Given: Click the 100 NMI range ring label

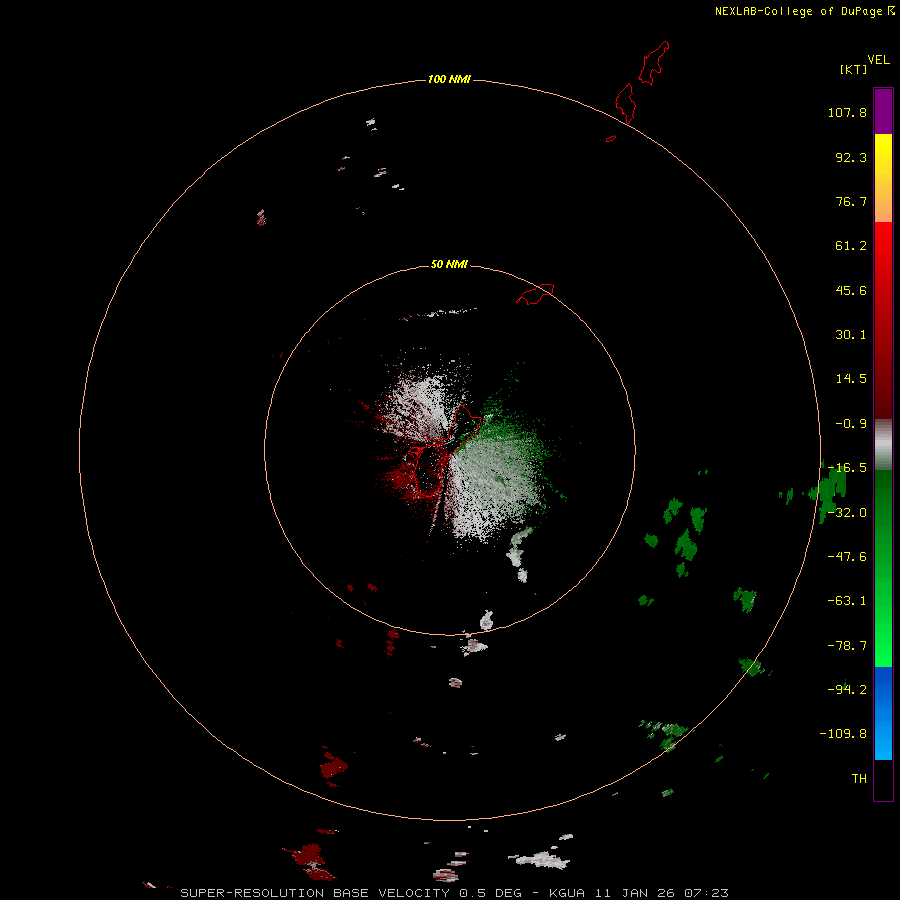Looking at the screenshot, I should [449, 79].
